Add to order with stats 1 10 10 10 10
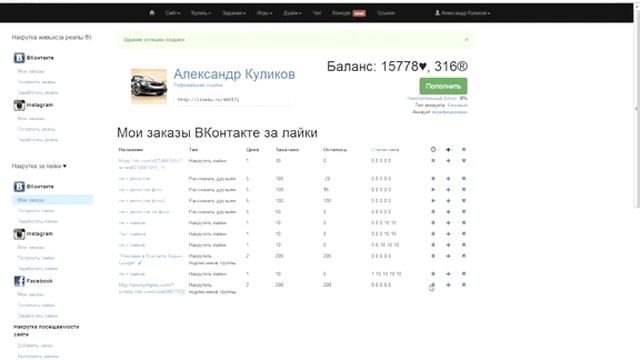640x360 pixels. [x=448, y=274]
